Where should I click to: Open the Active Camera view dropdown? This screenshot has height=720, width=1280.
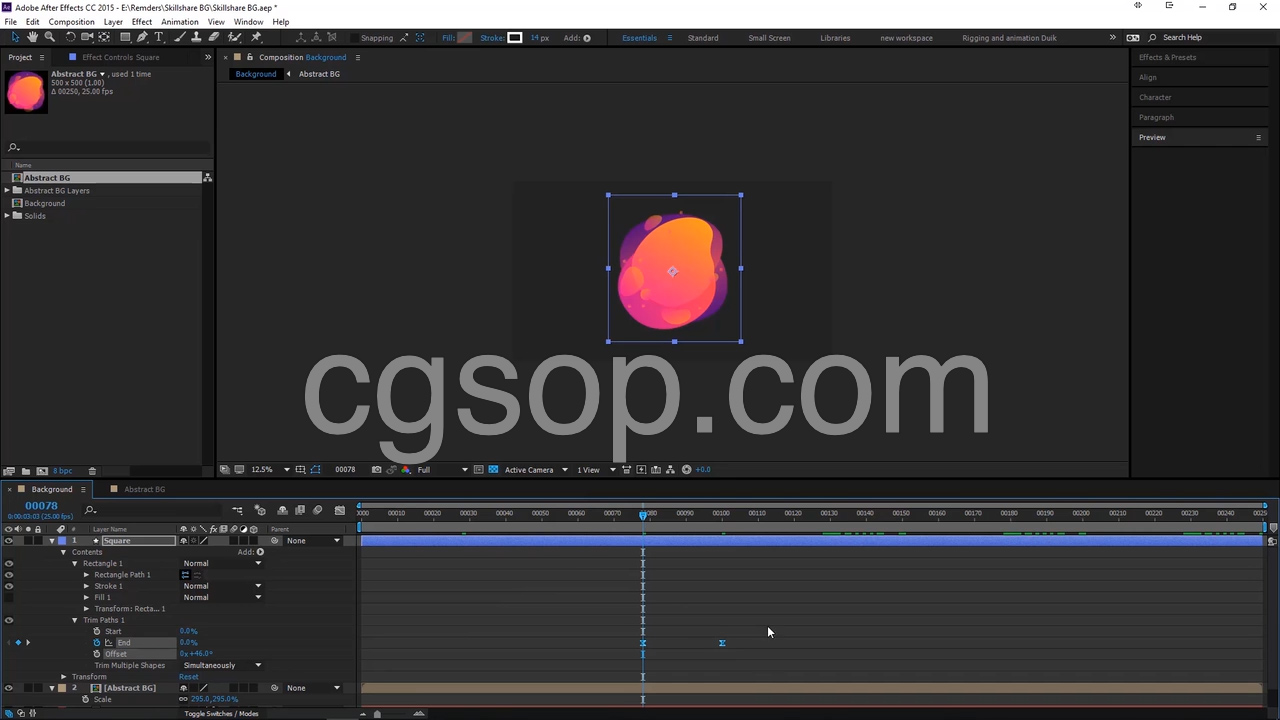[x=536, y=469]
